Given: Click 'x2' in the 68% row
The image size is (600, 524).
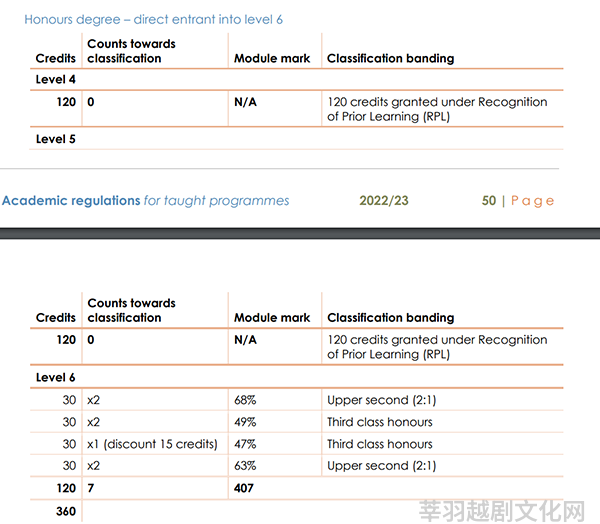Looking at the screenshot, I should [x=93, y=400].
